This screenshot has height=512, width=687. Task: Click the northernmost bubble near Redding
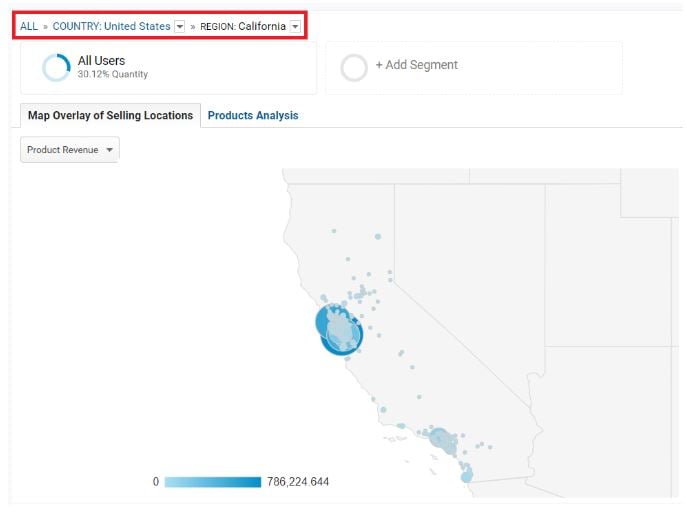[x=334, y=231]
